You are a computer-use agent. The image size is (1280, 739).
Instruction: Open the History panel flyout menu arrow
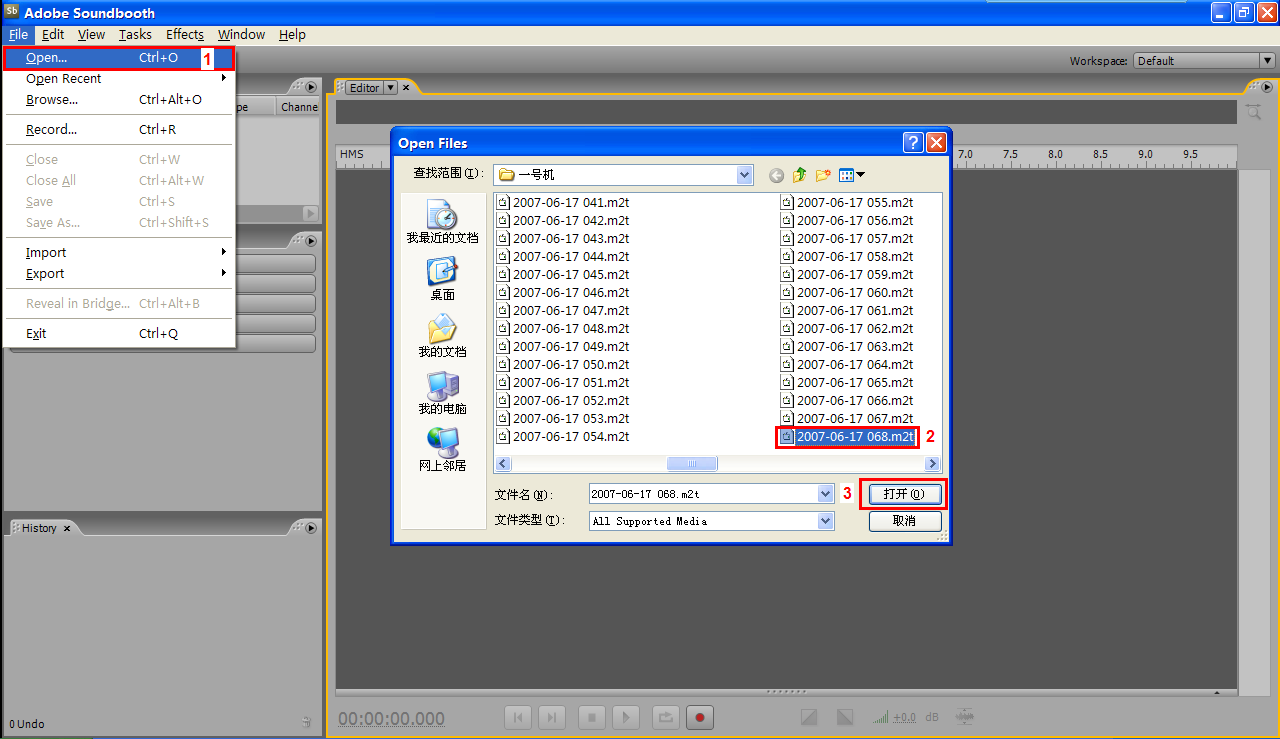pyautogui.click(x=311, y=527)
